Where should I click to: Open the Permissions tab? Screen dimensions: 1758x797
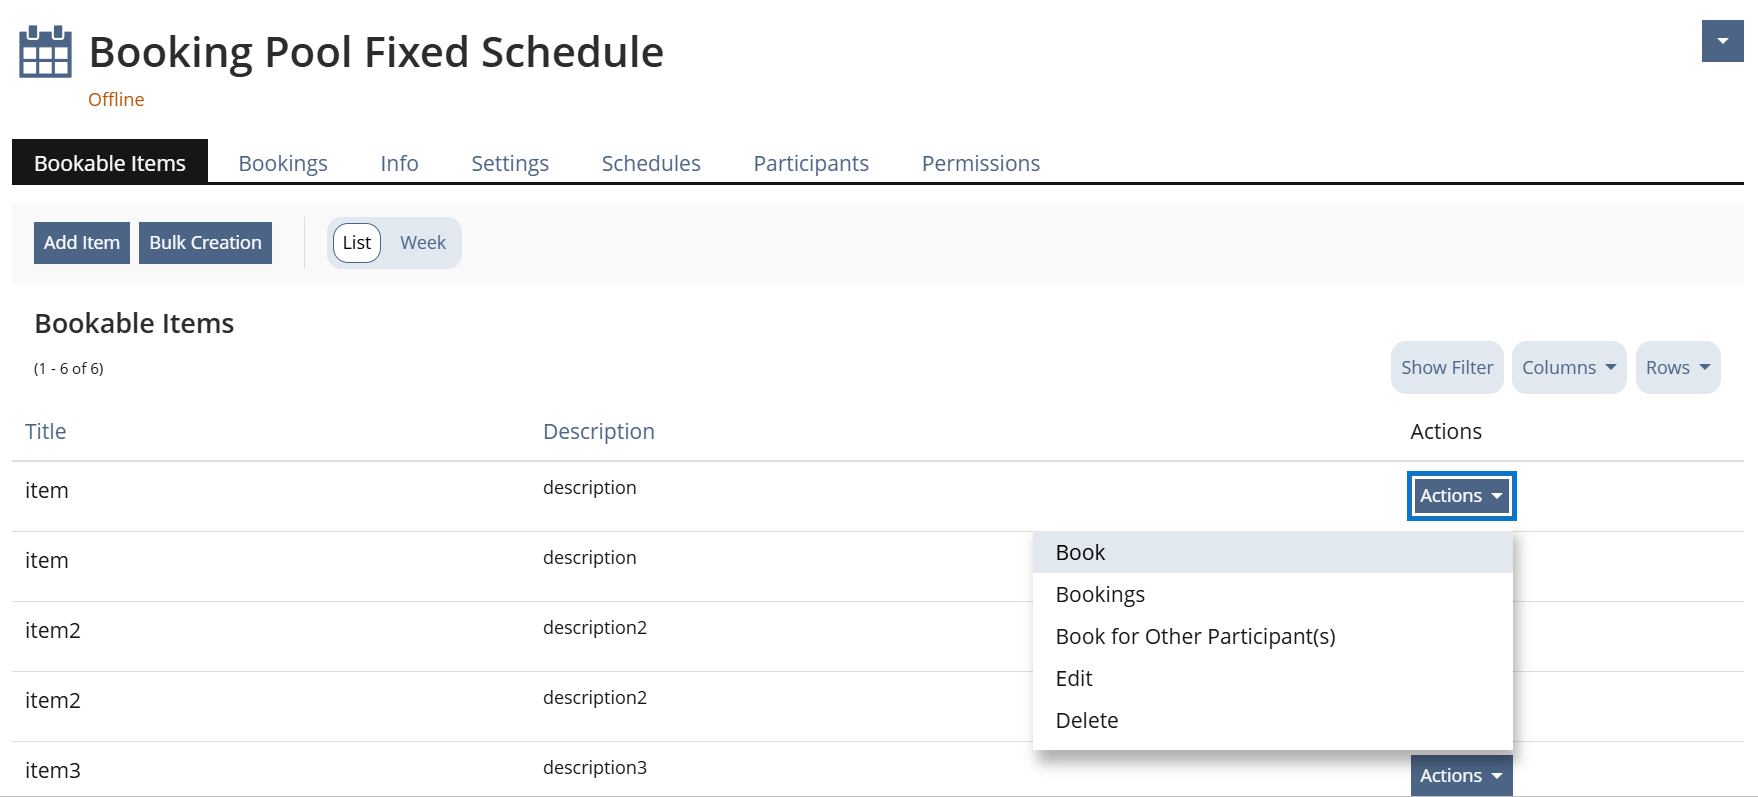pos(980,163)
